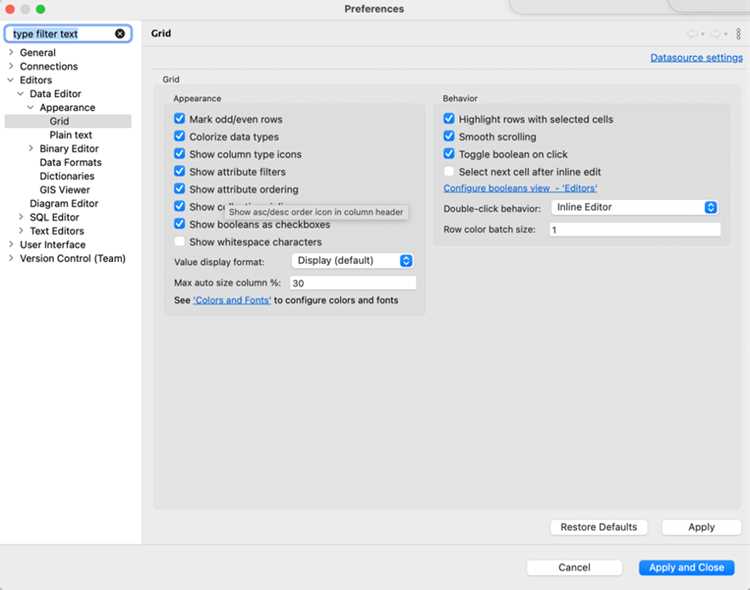Image resolution: width=750 pixels, height=590 pixels.
Task: Click Max auto size column % field
Action: click(x=353, y=283)
